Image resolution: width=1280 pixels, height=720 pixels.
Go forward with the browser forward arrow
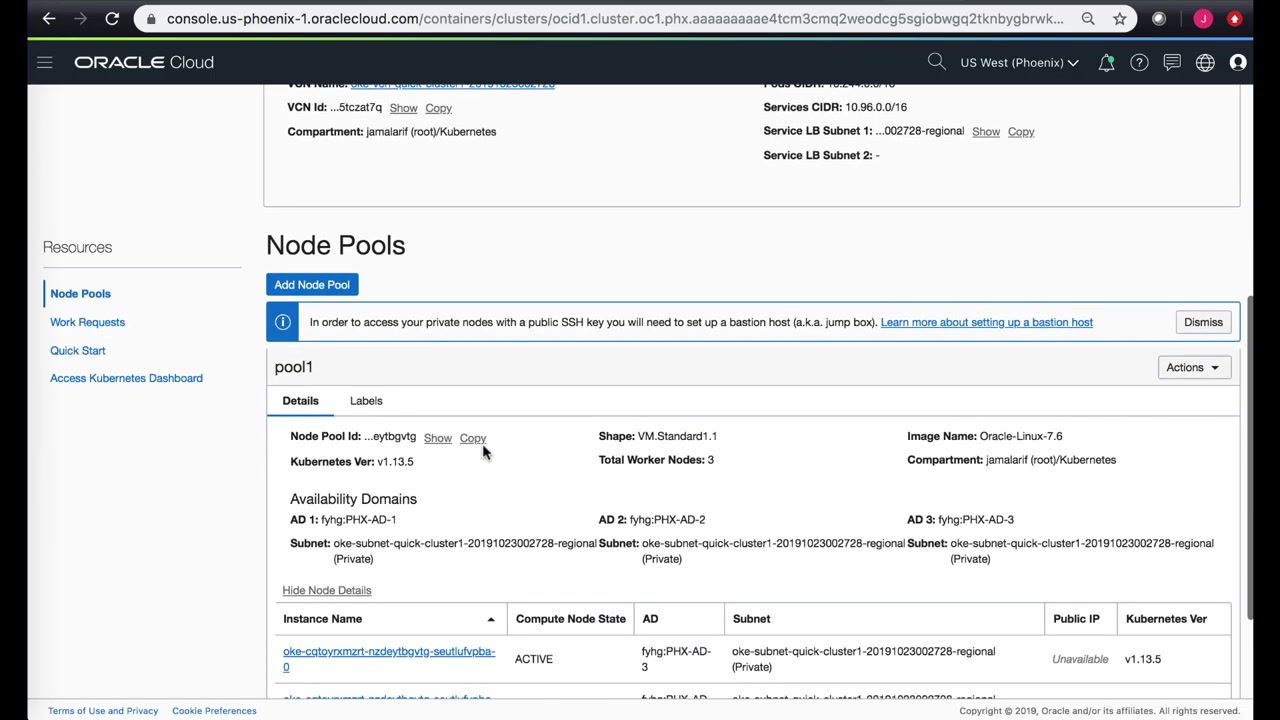click(x=81, y=18)
